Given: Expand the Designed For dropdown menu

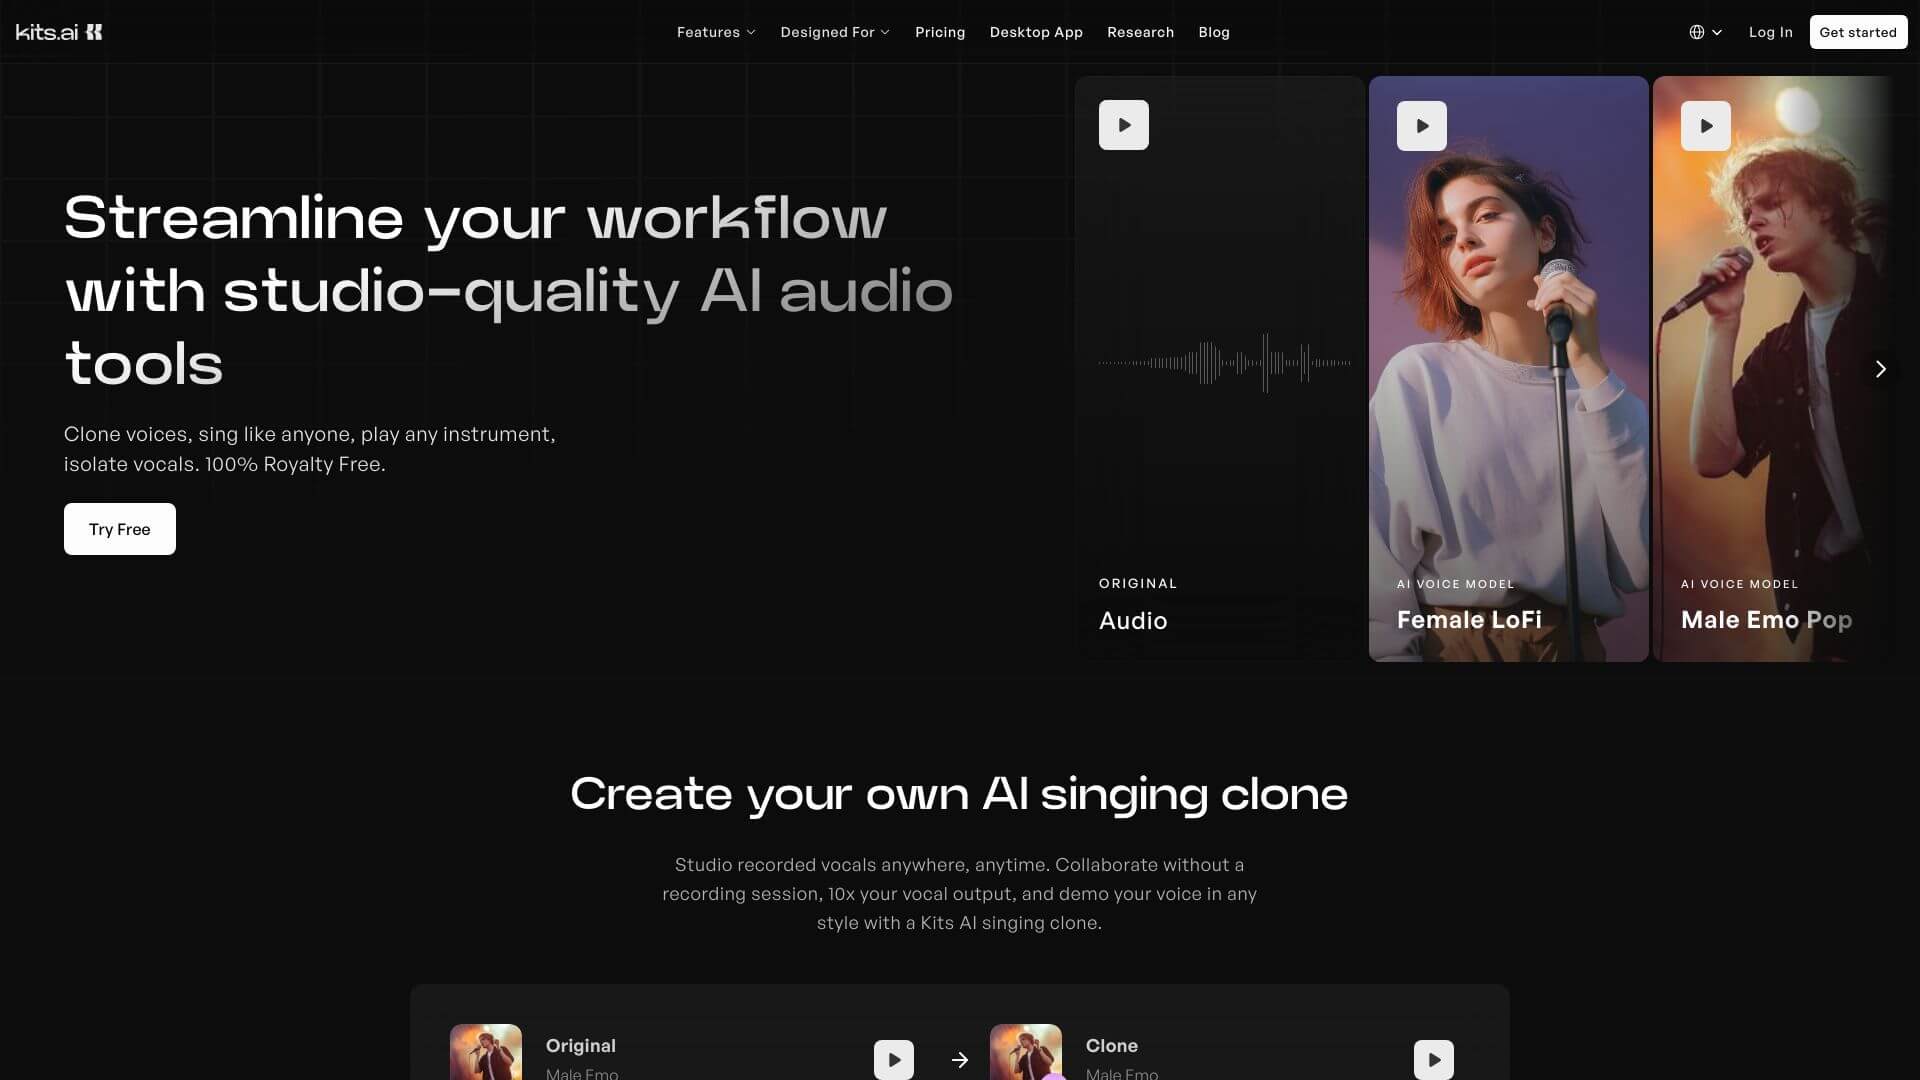Looking at the screenshot, I should pos(835,31).
